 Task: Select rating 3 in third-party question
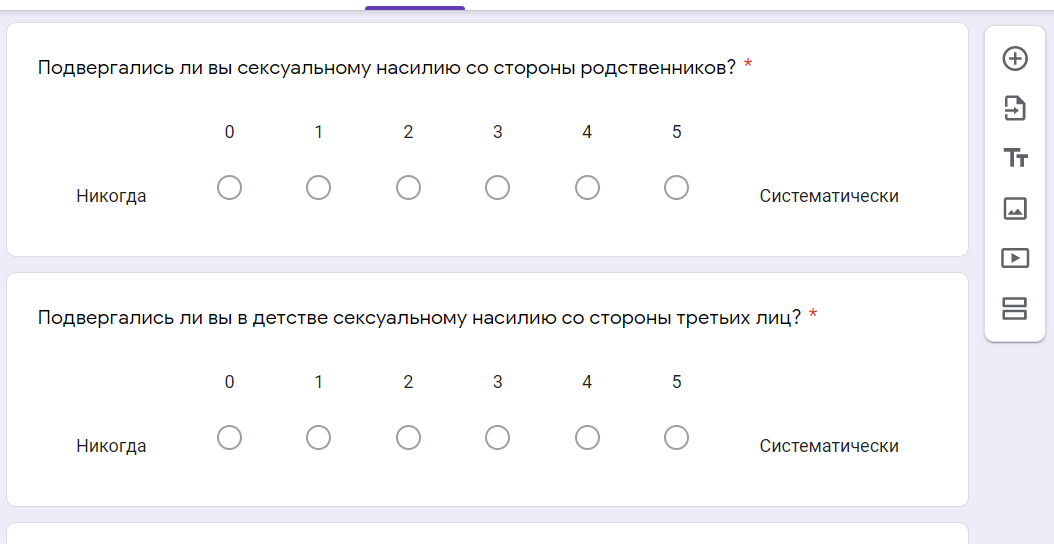(497, 438)
